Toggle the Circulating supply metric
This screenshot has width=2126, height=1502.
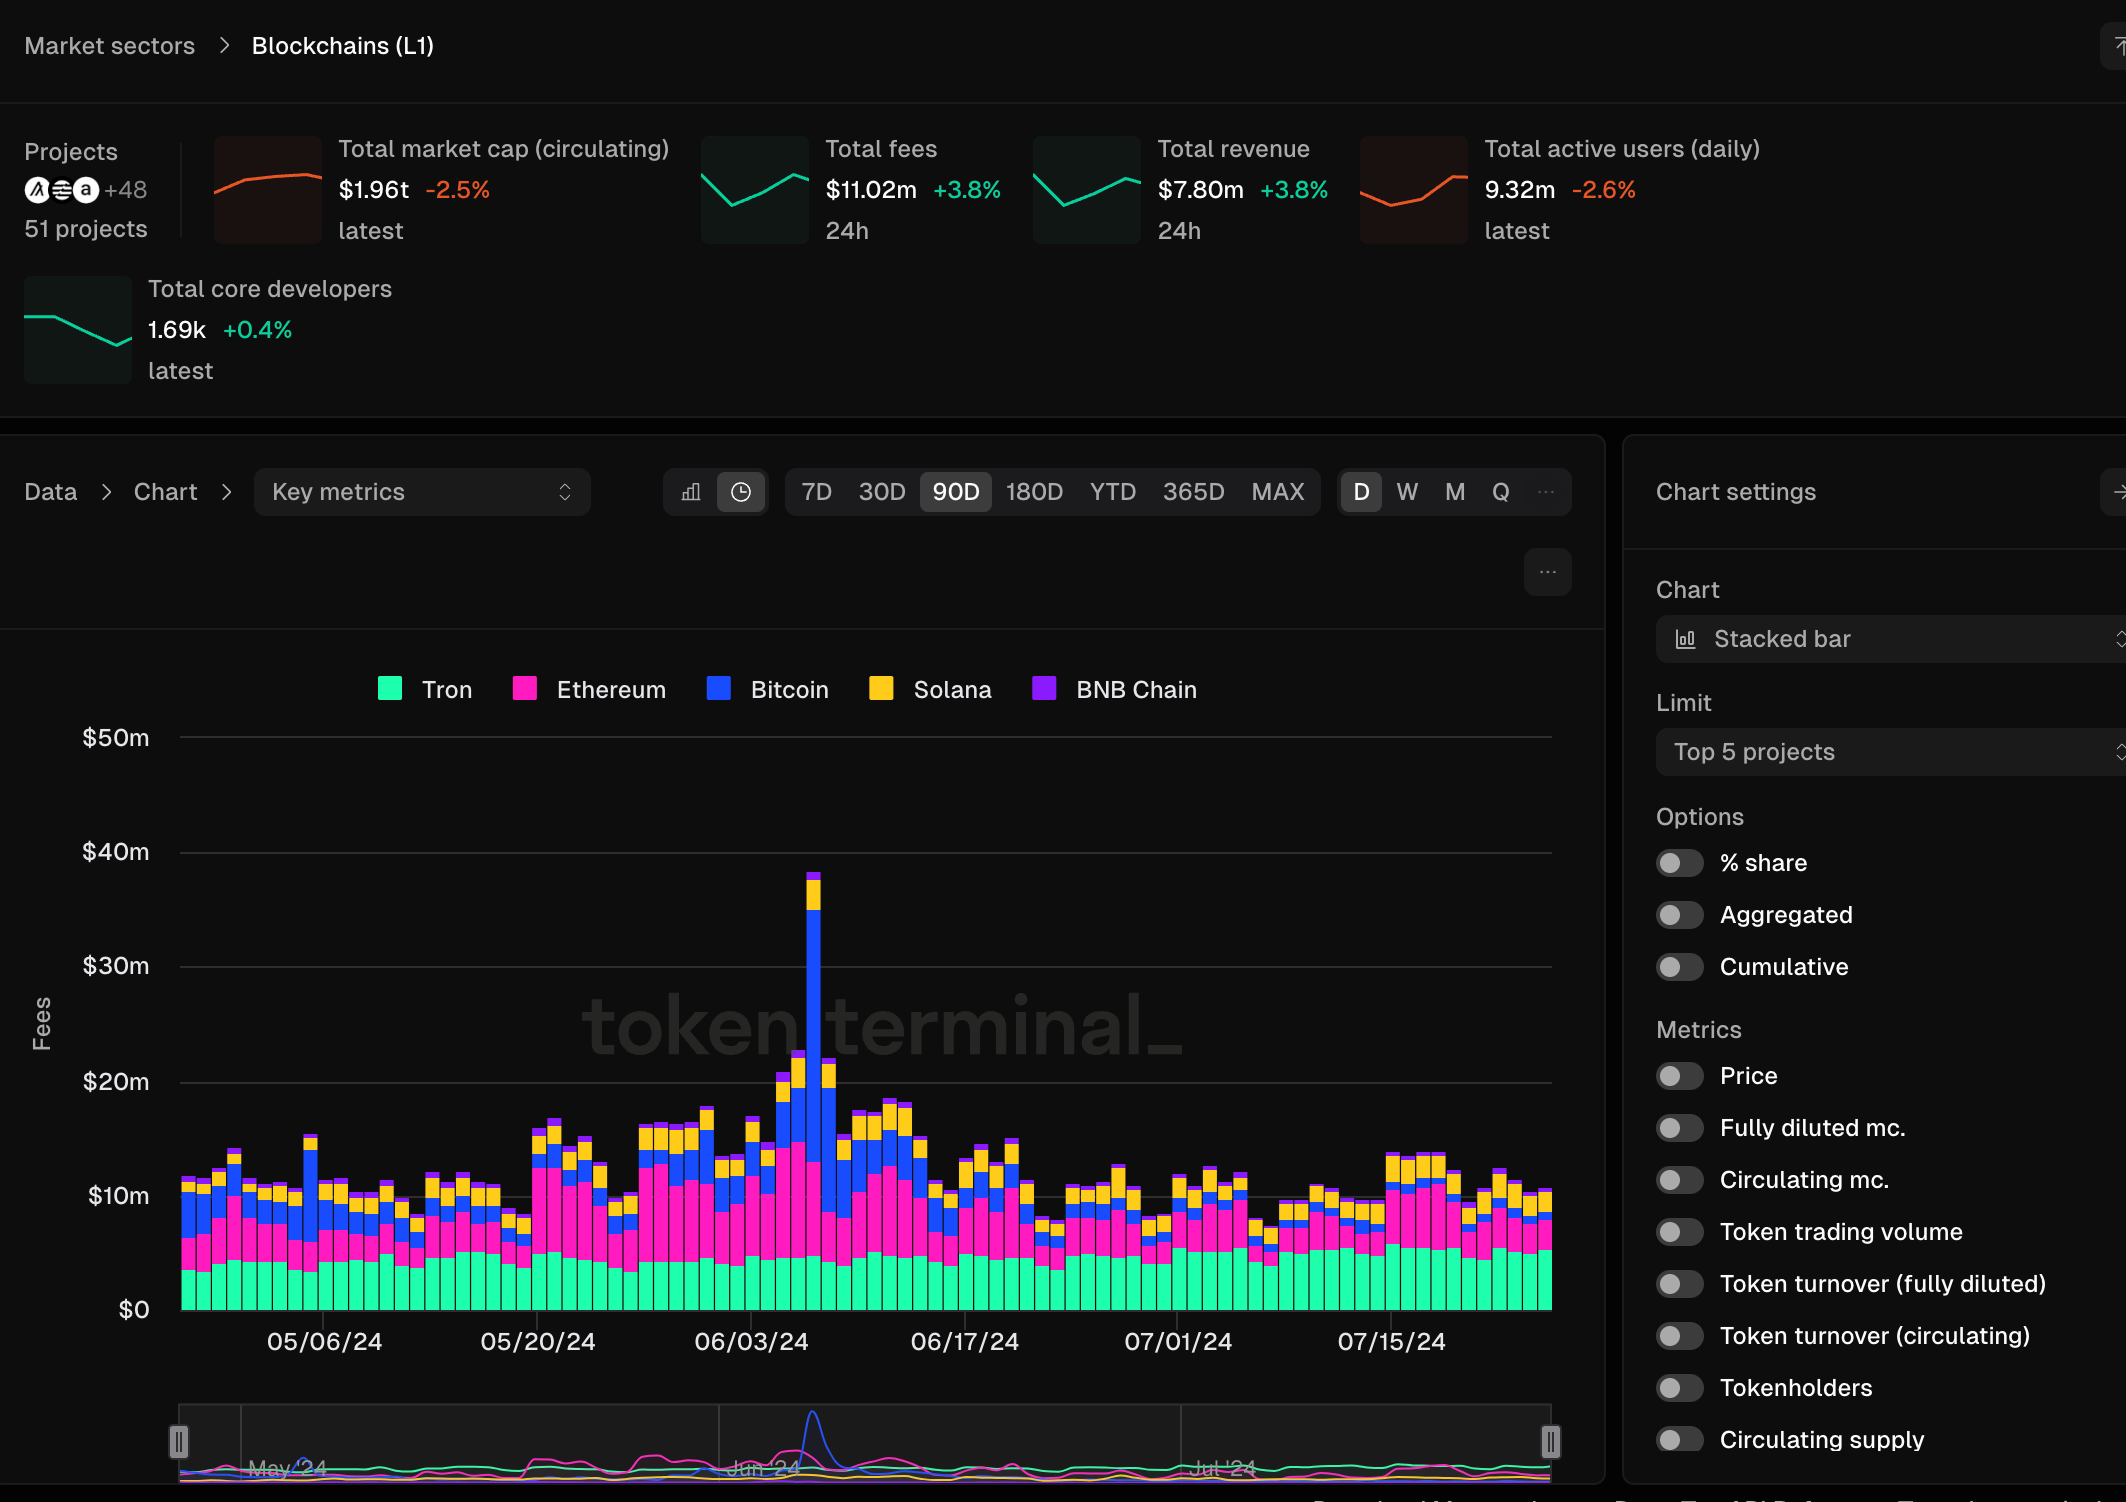[x=1680, y=1440]
